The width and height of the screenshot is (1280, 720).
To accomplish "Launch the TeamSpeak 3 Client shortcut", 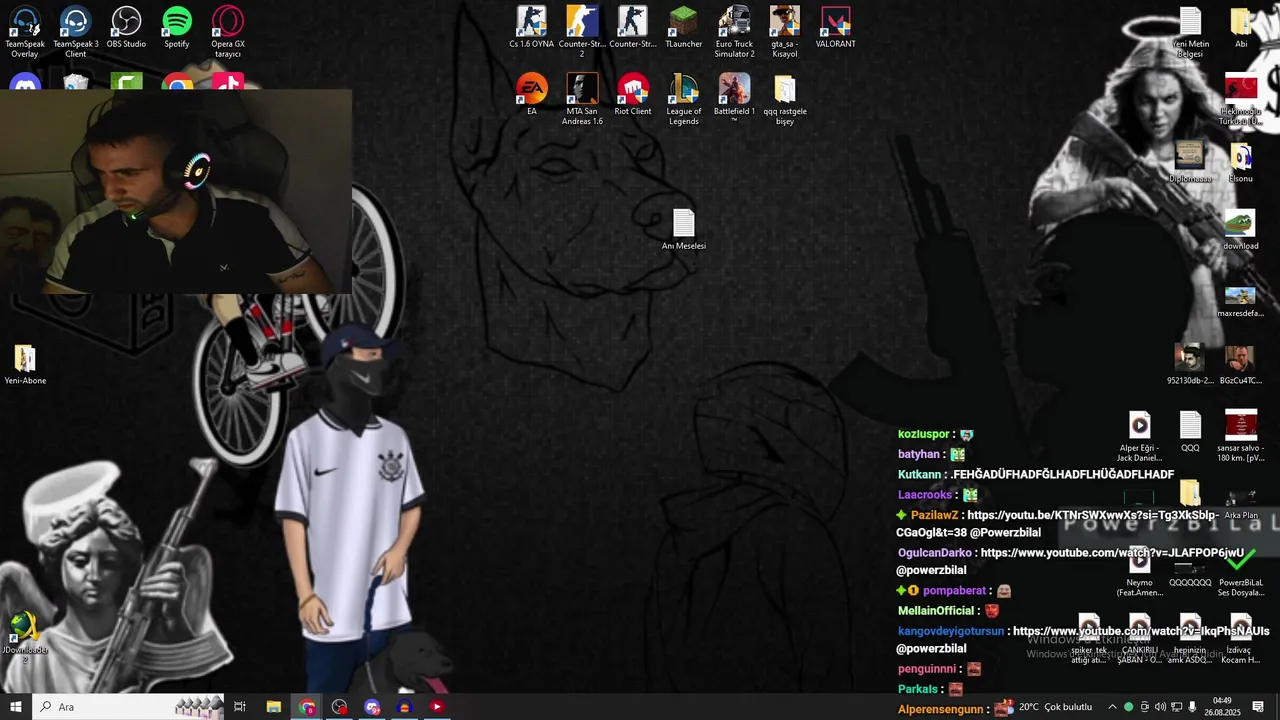I will pyautogui.click(x=76, y=32).
